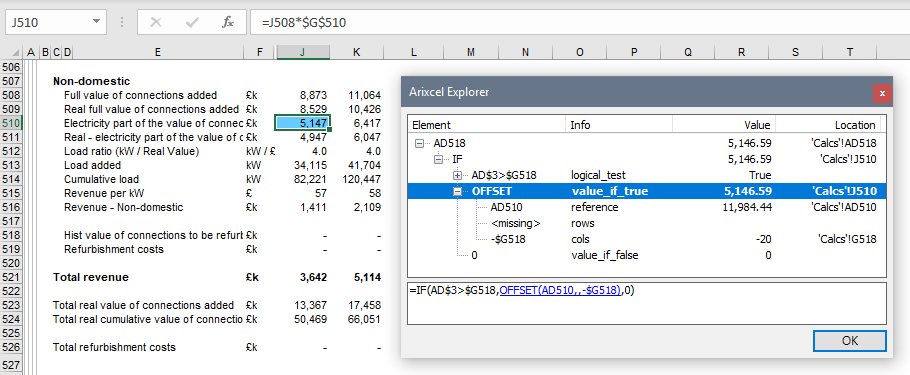Click the formula bar showing =J508*$G$510
The image size is (910, 375).
coord(580,23)
